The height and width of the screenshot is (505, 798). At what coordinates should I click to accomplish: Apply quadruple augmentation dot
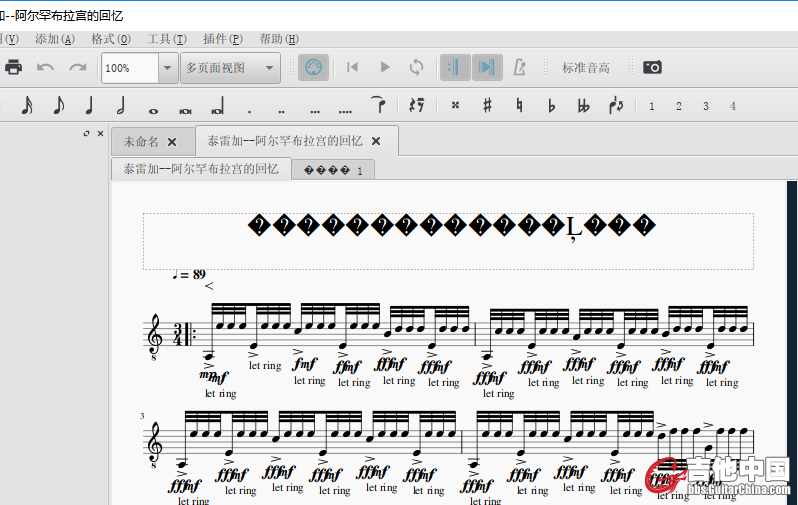[345, 111]
